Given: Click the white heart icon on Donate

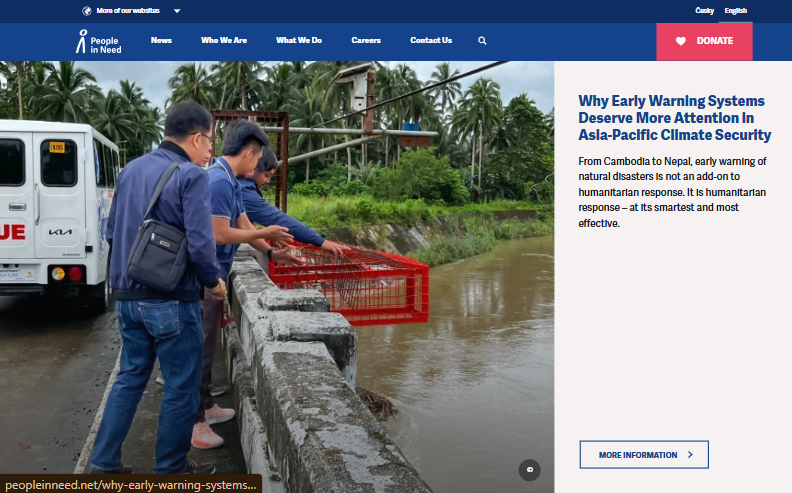Looking at the screenshot, I should [x=681, y=41].
